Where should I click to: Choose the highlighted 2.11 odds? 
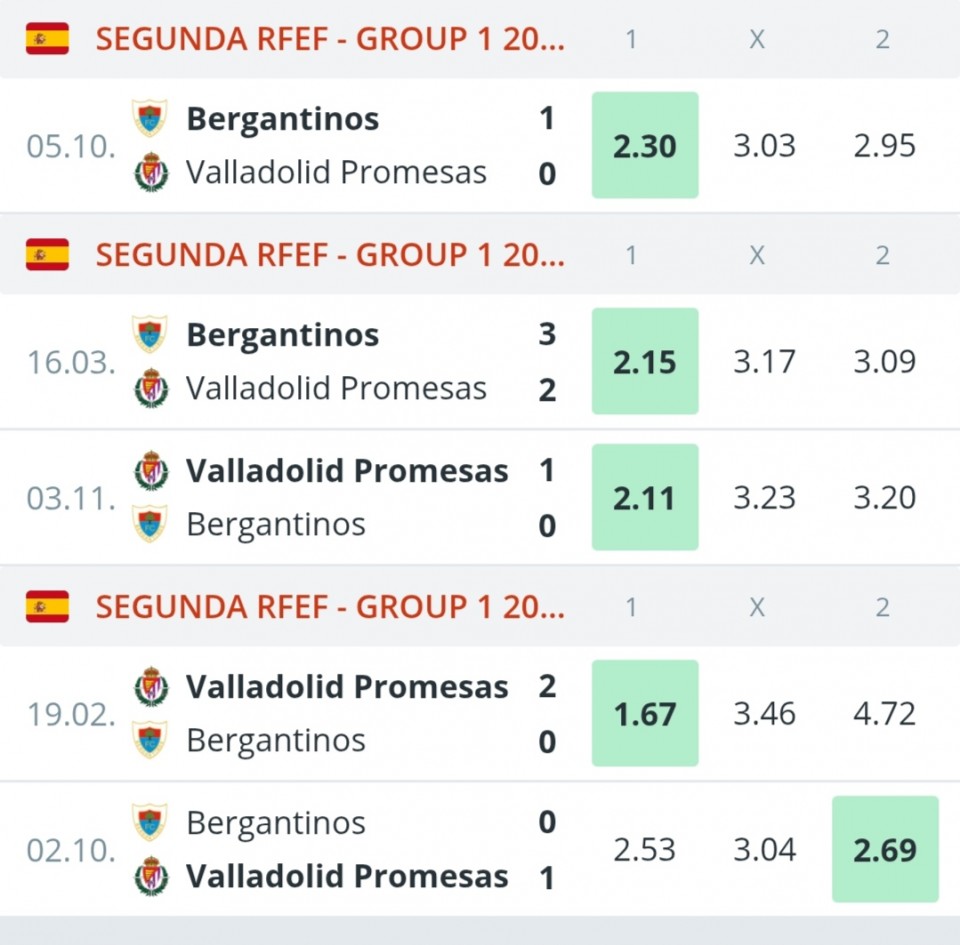[x=645, y=498]
